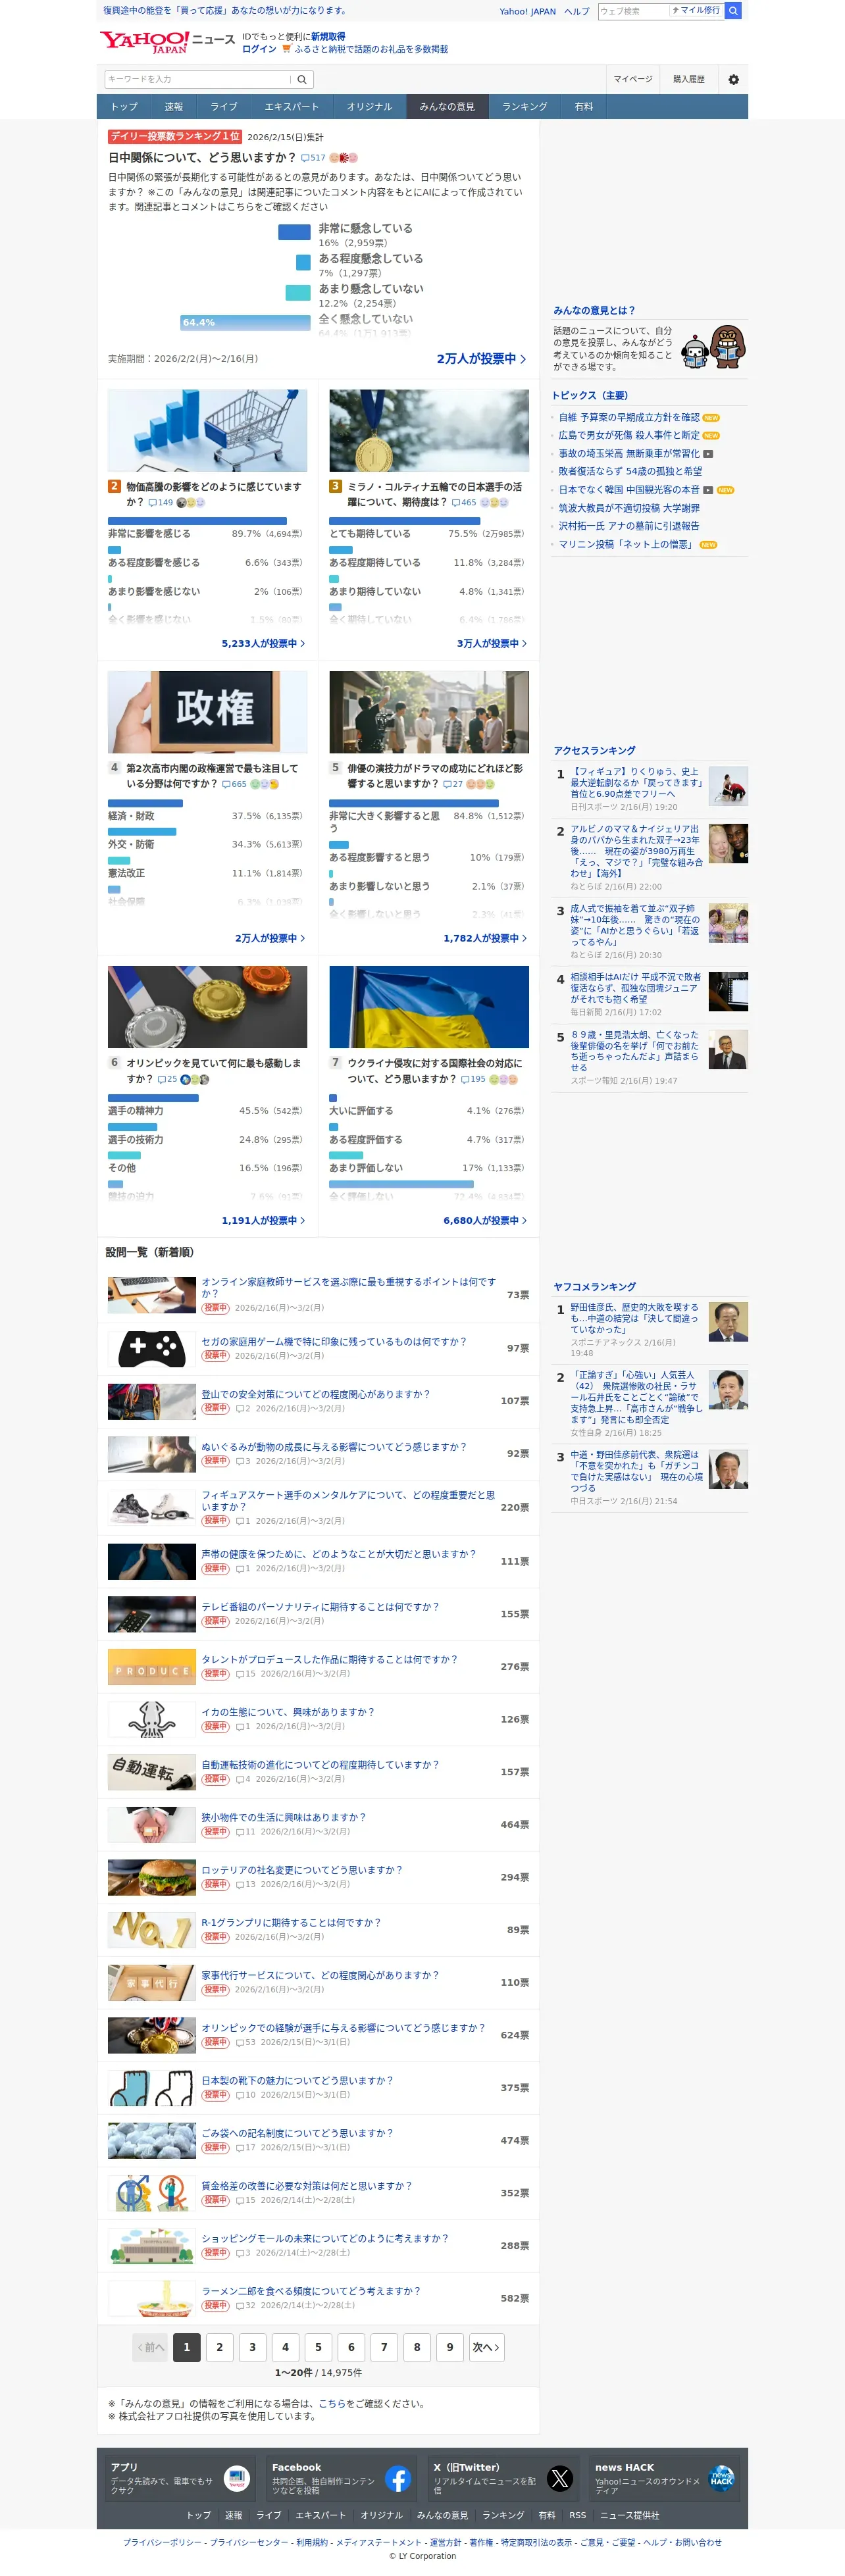Expand 5,233人が投票中 on the 物価高騰 poll
845x2576 pixels.
264,644
